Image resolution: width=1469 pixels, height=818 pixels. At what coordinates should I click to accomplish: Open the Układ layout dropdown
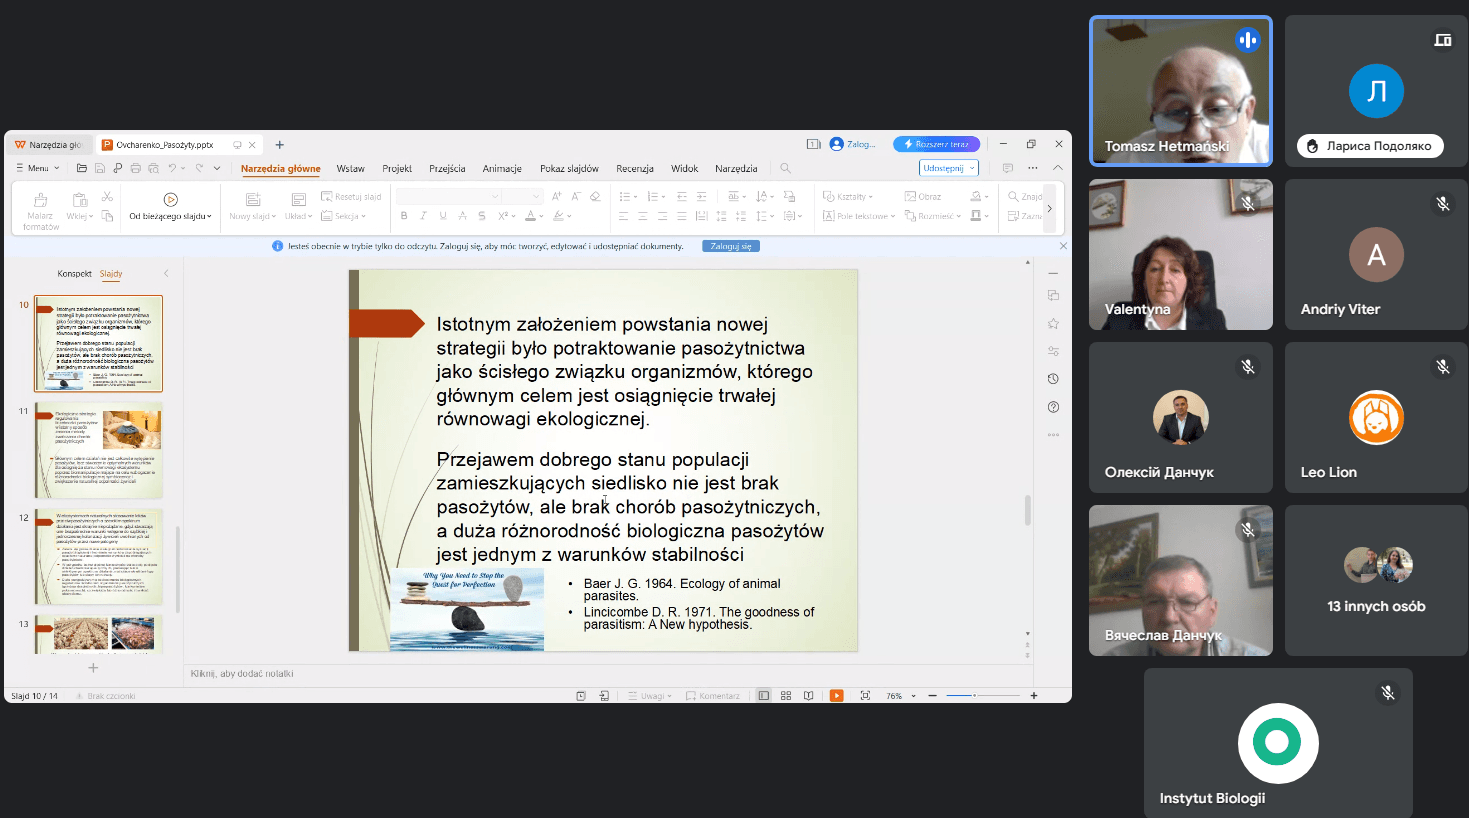298,216
